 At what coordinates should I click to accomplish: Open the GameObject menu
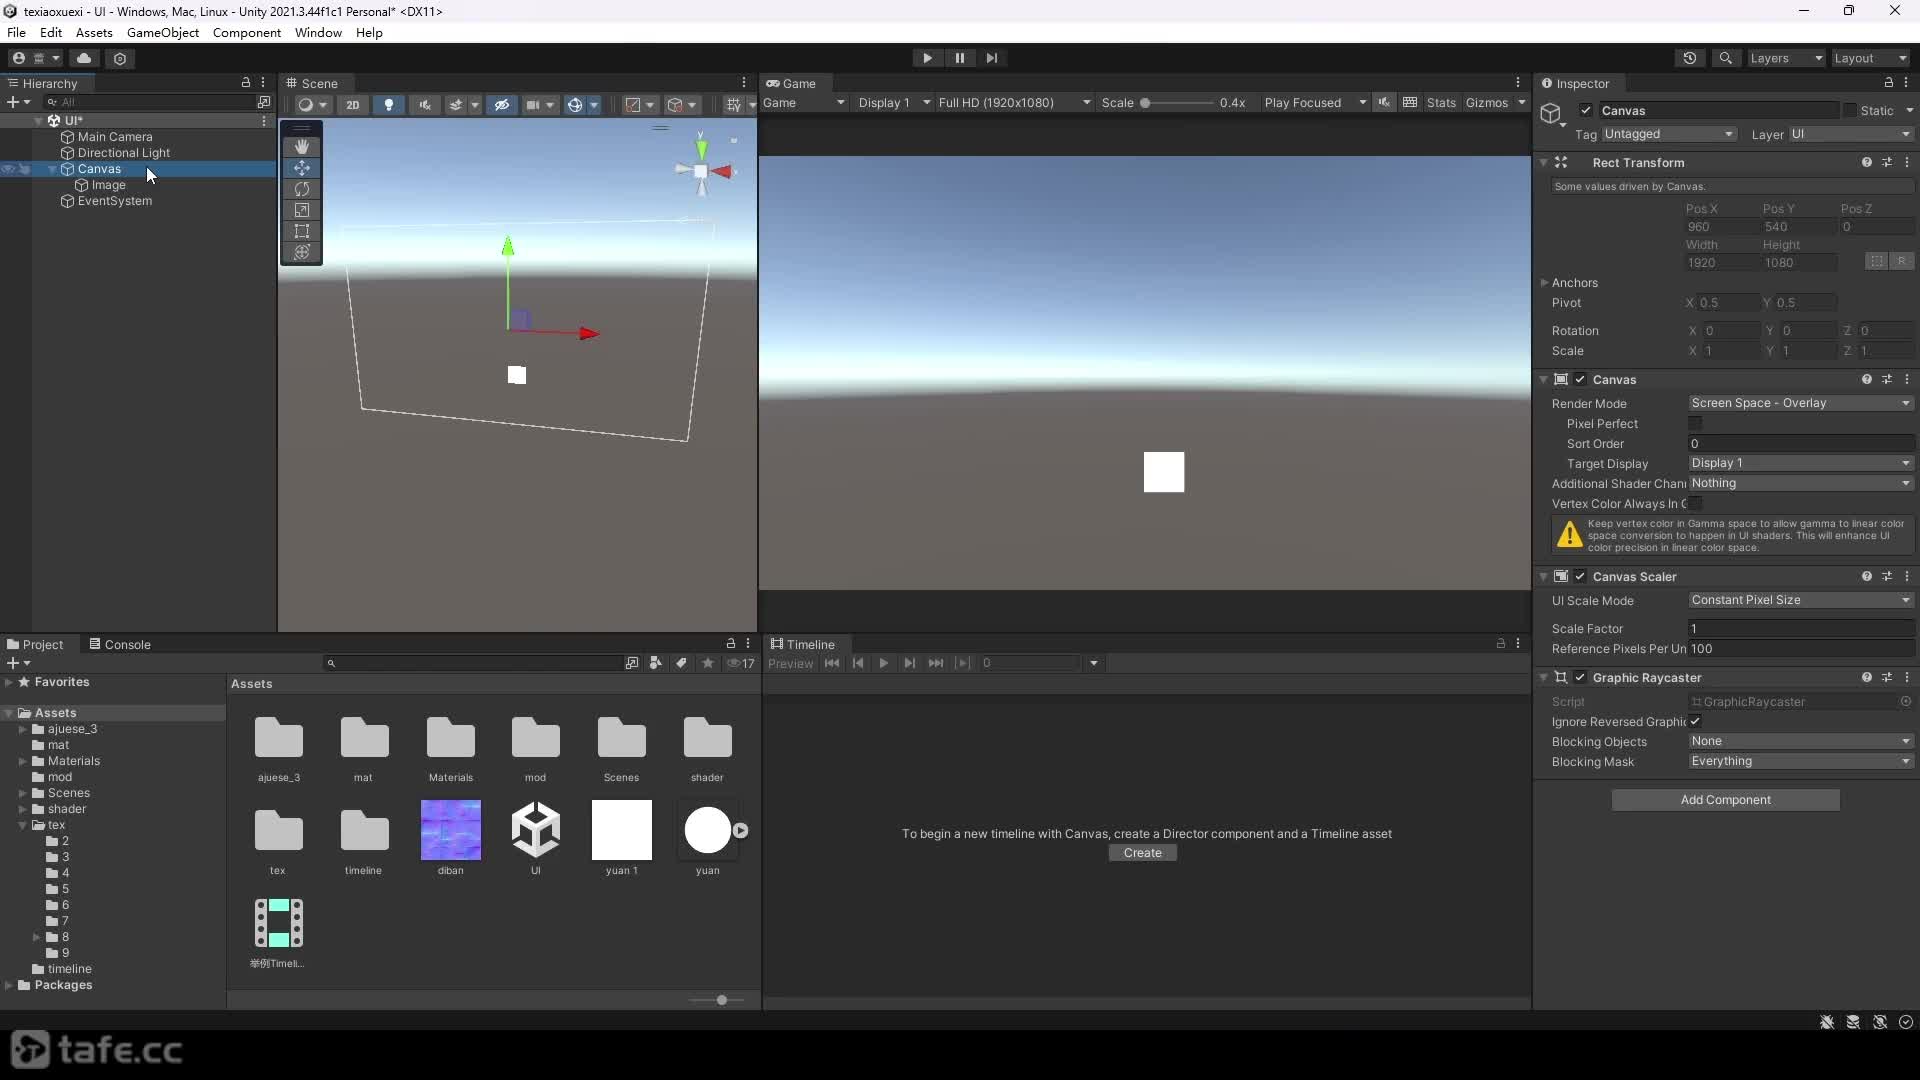[x=163, y=32]
